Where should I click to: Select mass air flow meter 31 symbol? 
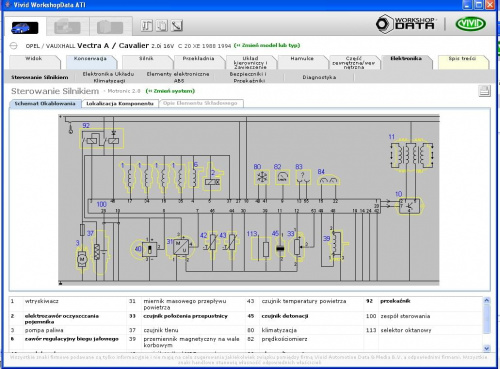tap(182, 247)
